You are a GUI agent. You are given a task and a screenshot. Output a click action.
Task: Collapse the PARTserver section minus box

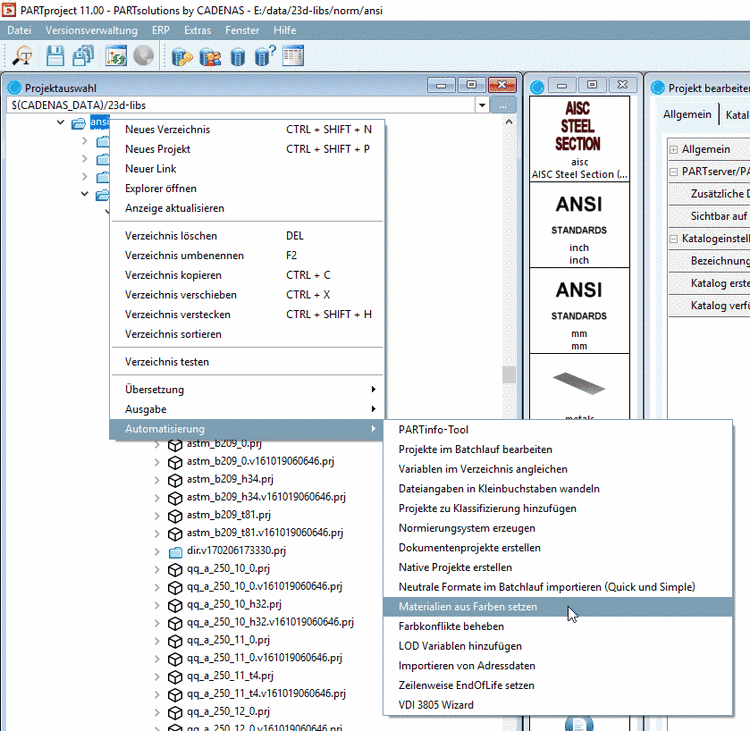[673, 171]
